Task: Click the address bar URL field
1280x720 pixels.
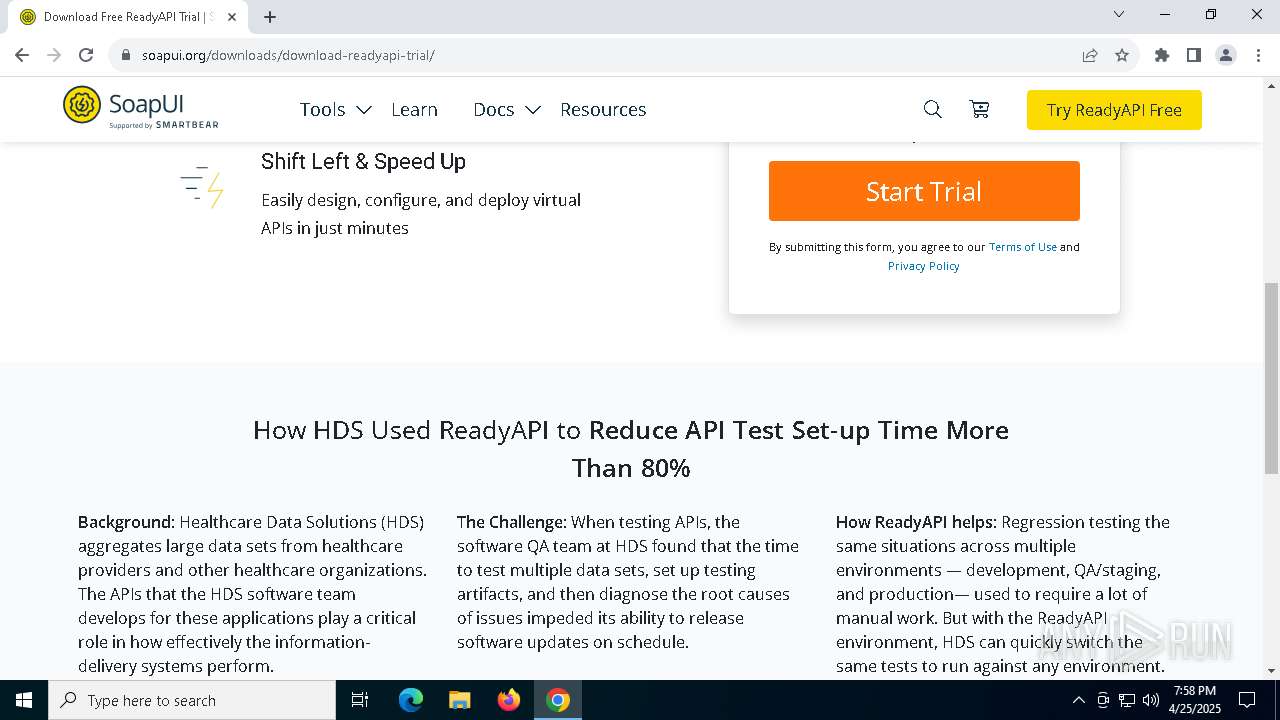Action: point(600,55)
